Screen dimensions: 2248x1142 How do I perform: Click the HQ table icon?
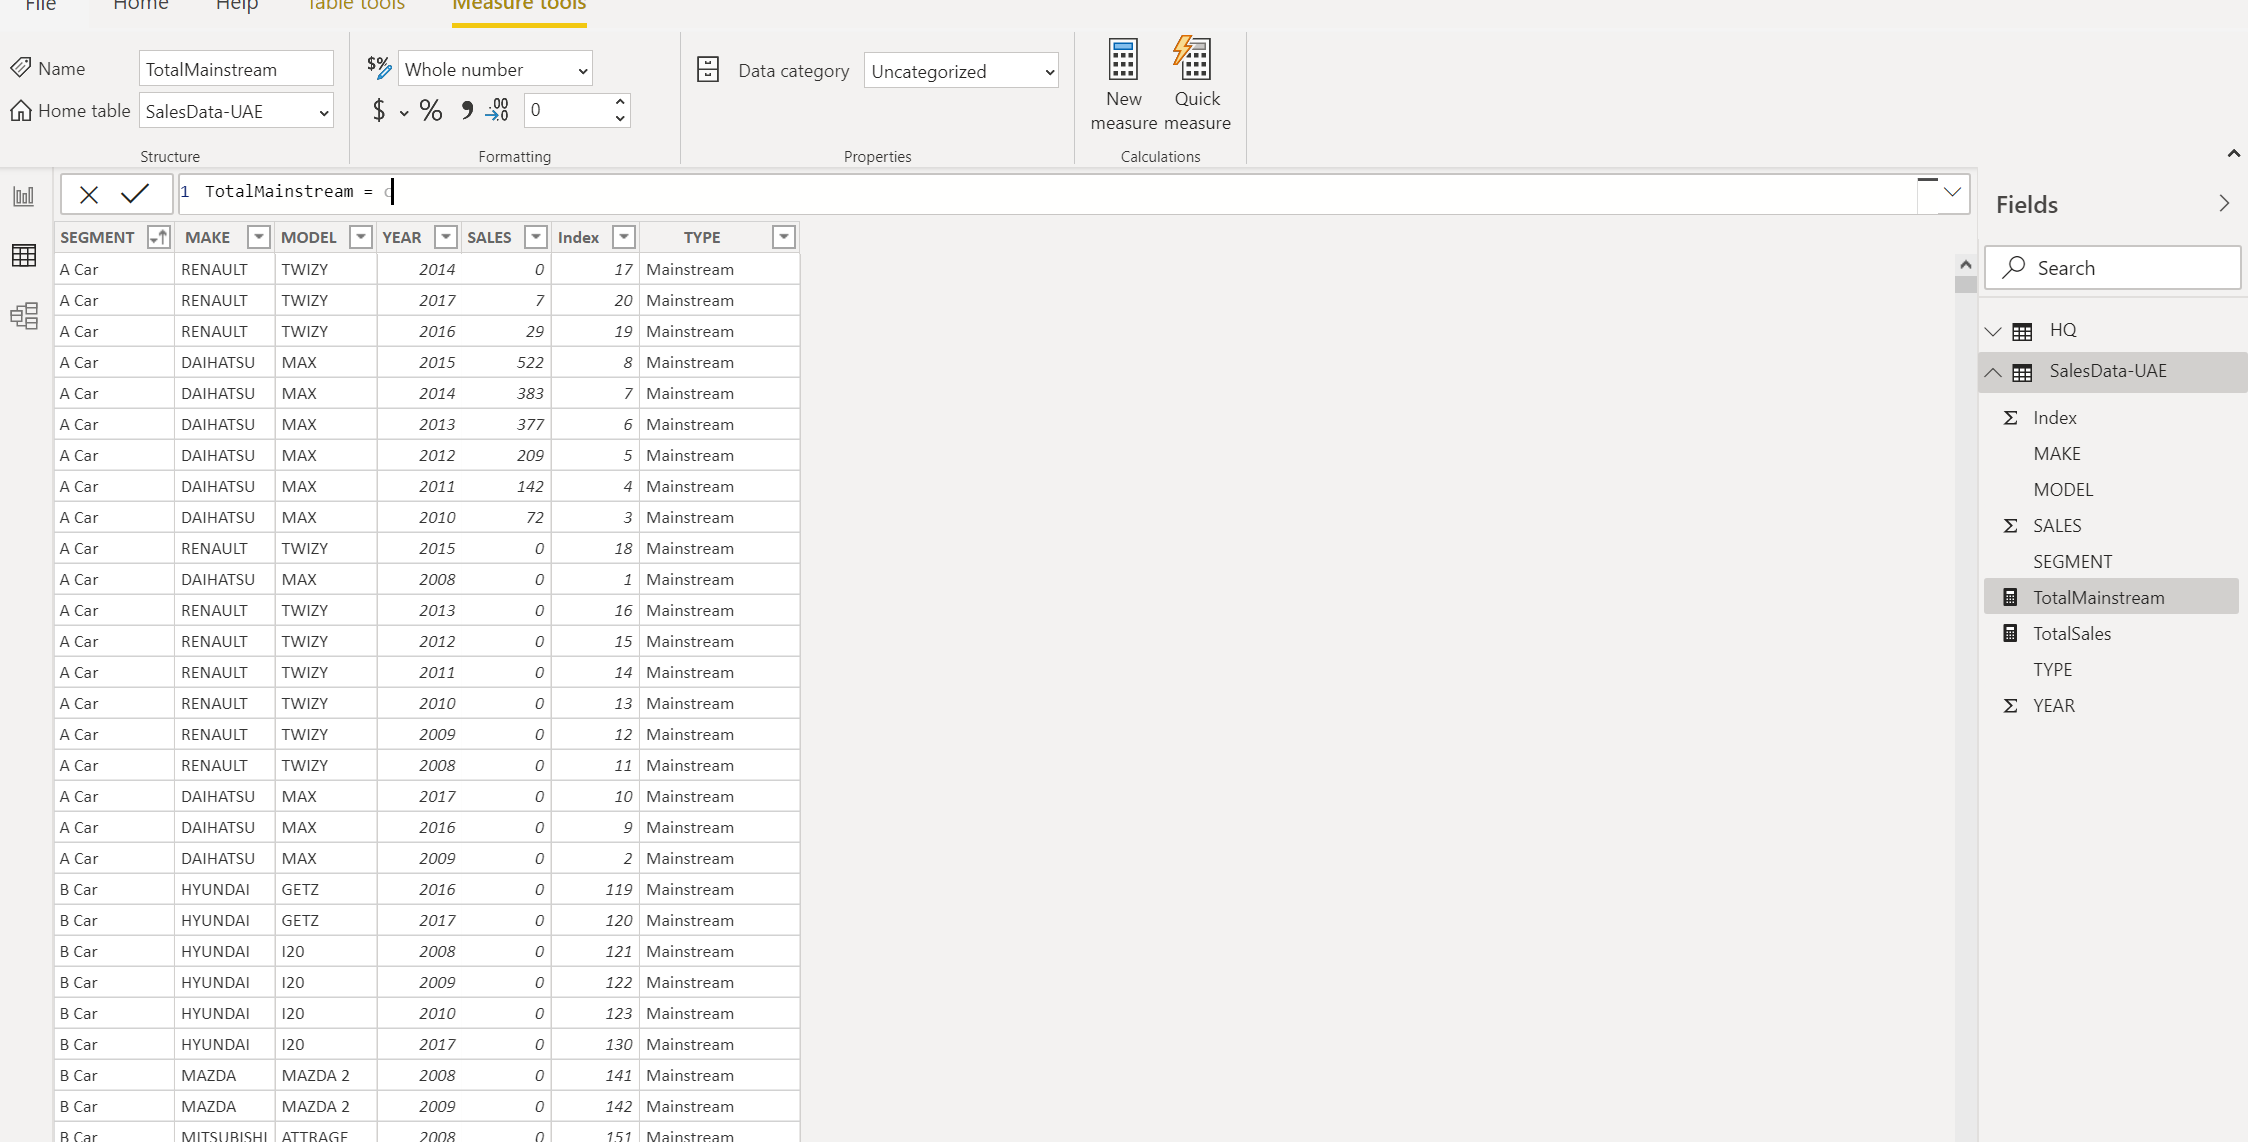[2022, 331]
